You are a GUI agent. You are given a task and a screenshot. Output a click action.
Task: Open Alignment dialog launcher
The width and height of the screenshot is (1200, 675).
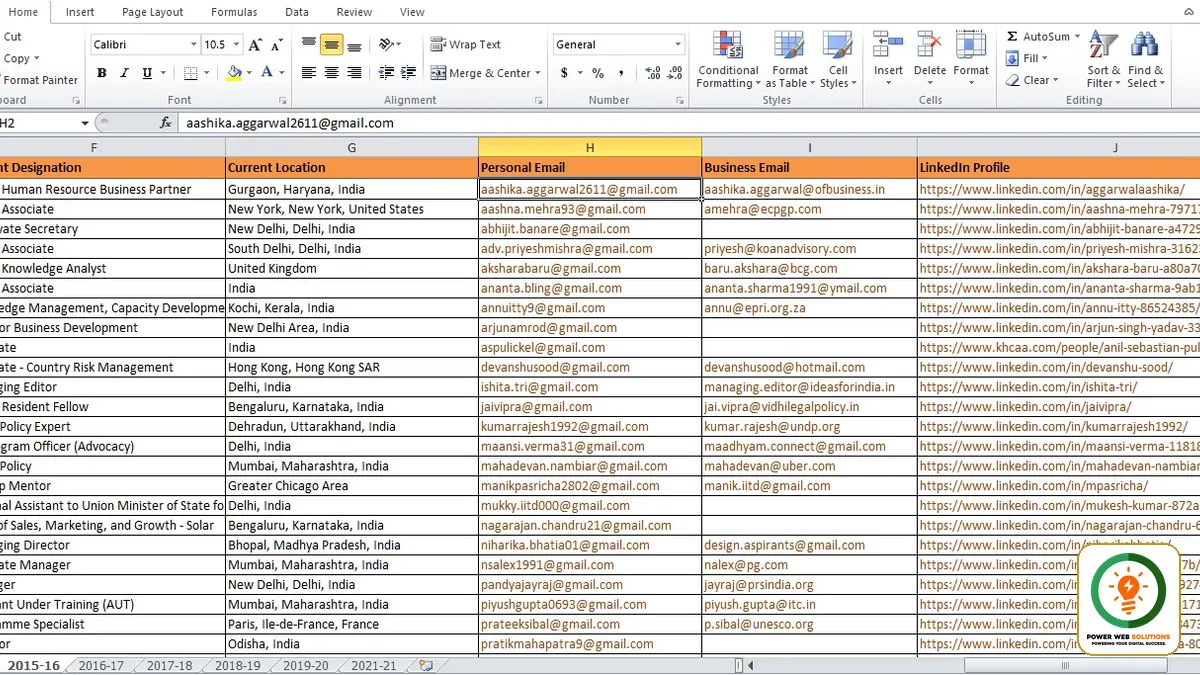(539, 101)
